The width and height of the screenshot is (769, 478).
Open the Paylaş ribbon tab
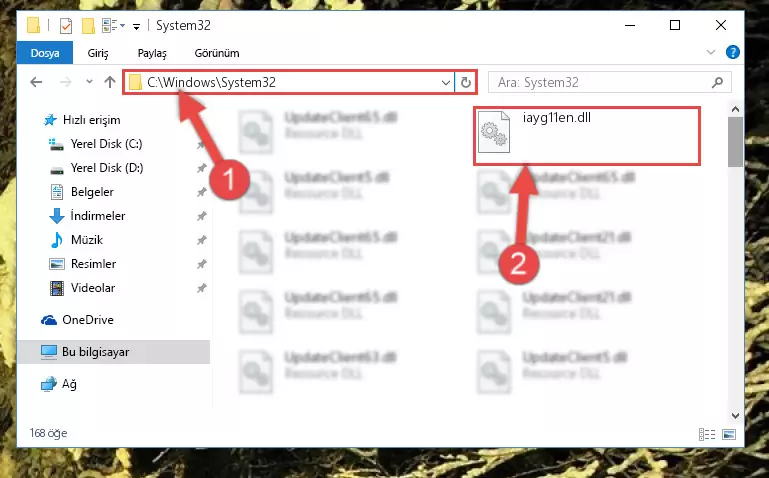(x=152, y=53)
